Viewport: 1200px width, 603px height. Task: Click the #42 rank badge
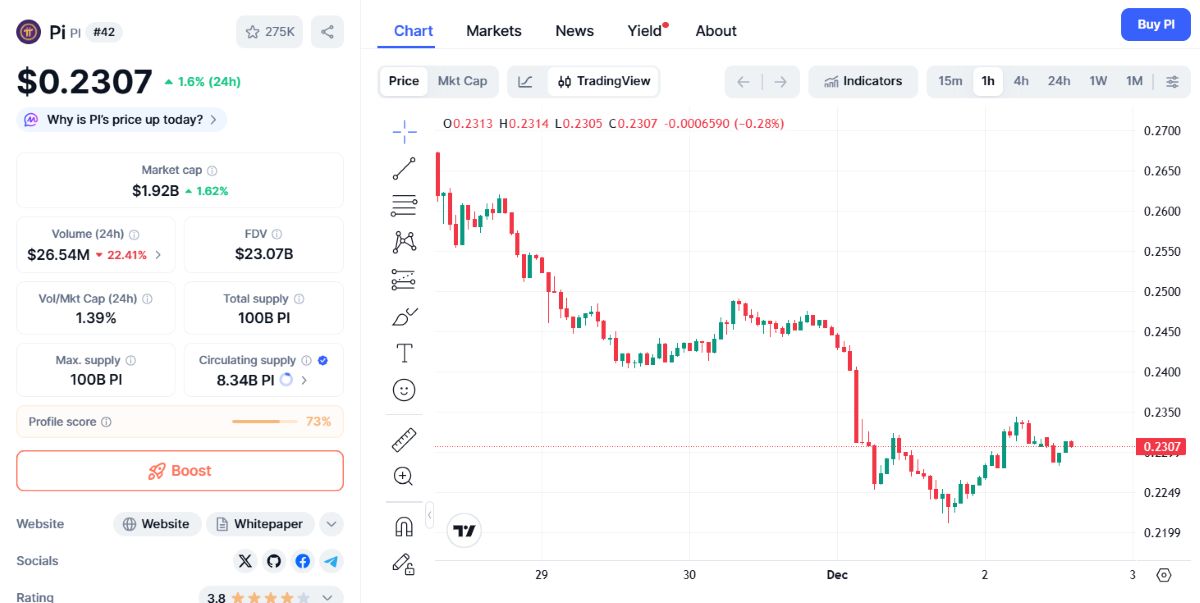pyautogui.click(x=104, y=32)
